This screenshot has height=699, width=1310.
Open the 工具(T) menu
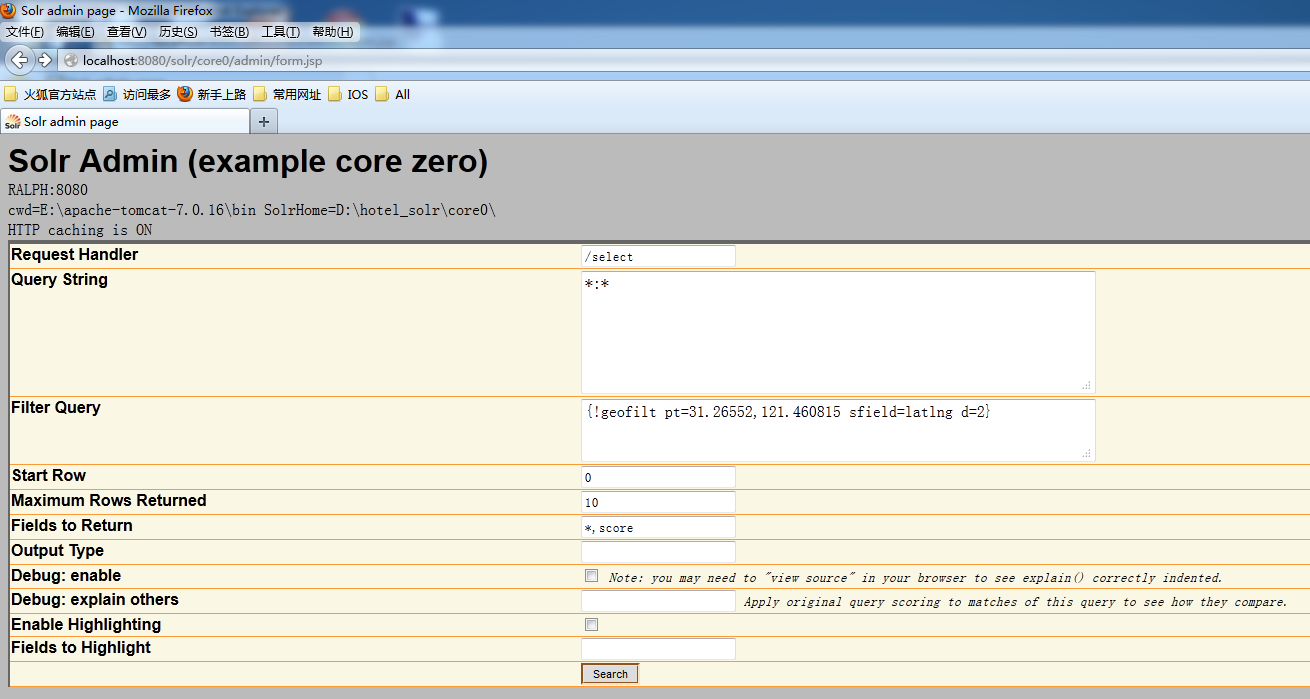(x=281, y=32)
